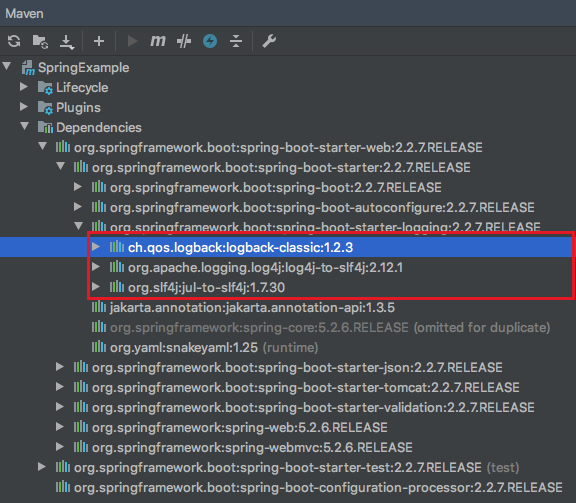The height and width of the screenshot is (503, 576).
Task: Select spring-webmvc:5.2.6.RELEASE text
Action: [252, 448]
